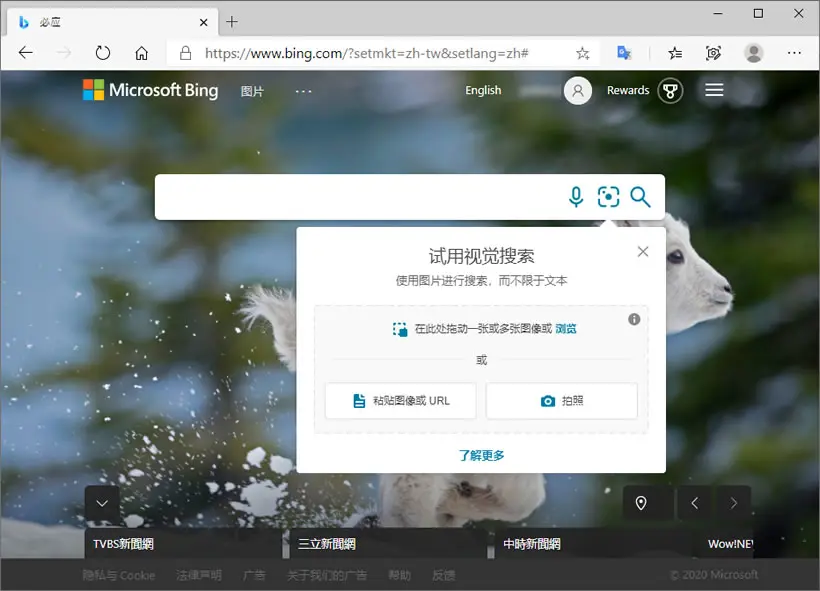Close the visual search popup
The width and height of the screenshot is (820, 591).
click(x=643, y=252)
